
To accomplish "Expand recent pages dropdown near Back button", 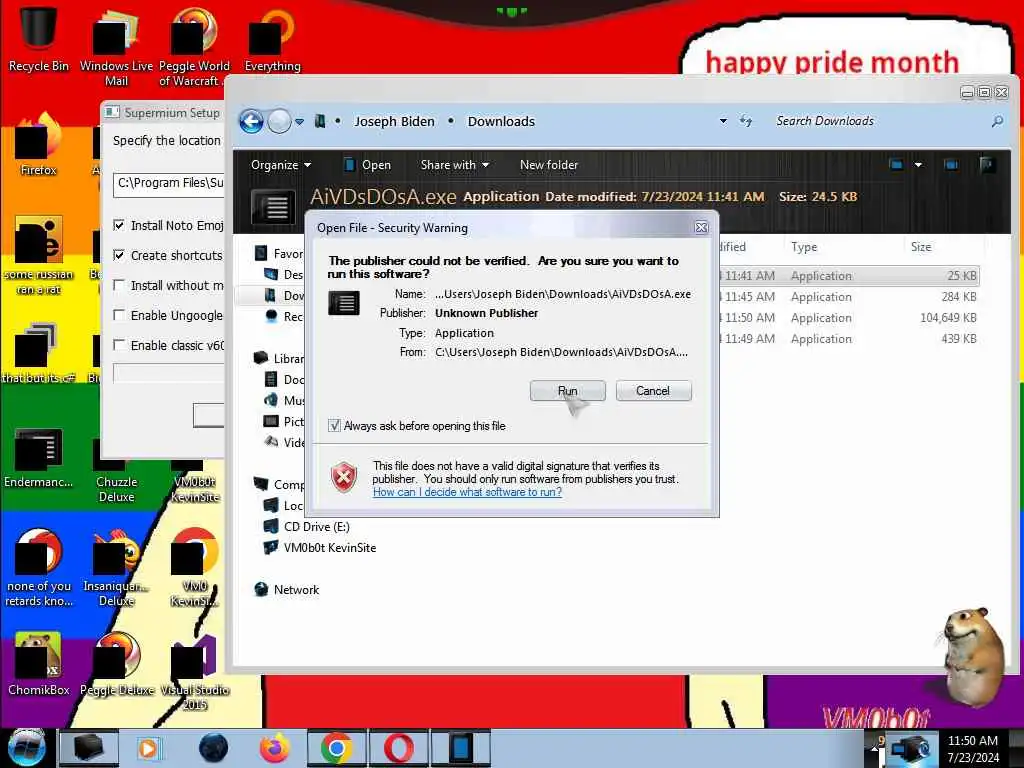I will point(299,121).
